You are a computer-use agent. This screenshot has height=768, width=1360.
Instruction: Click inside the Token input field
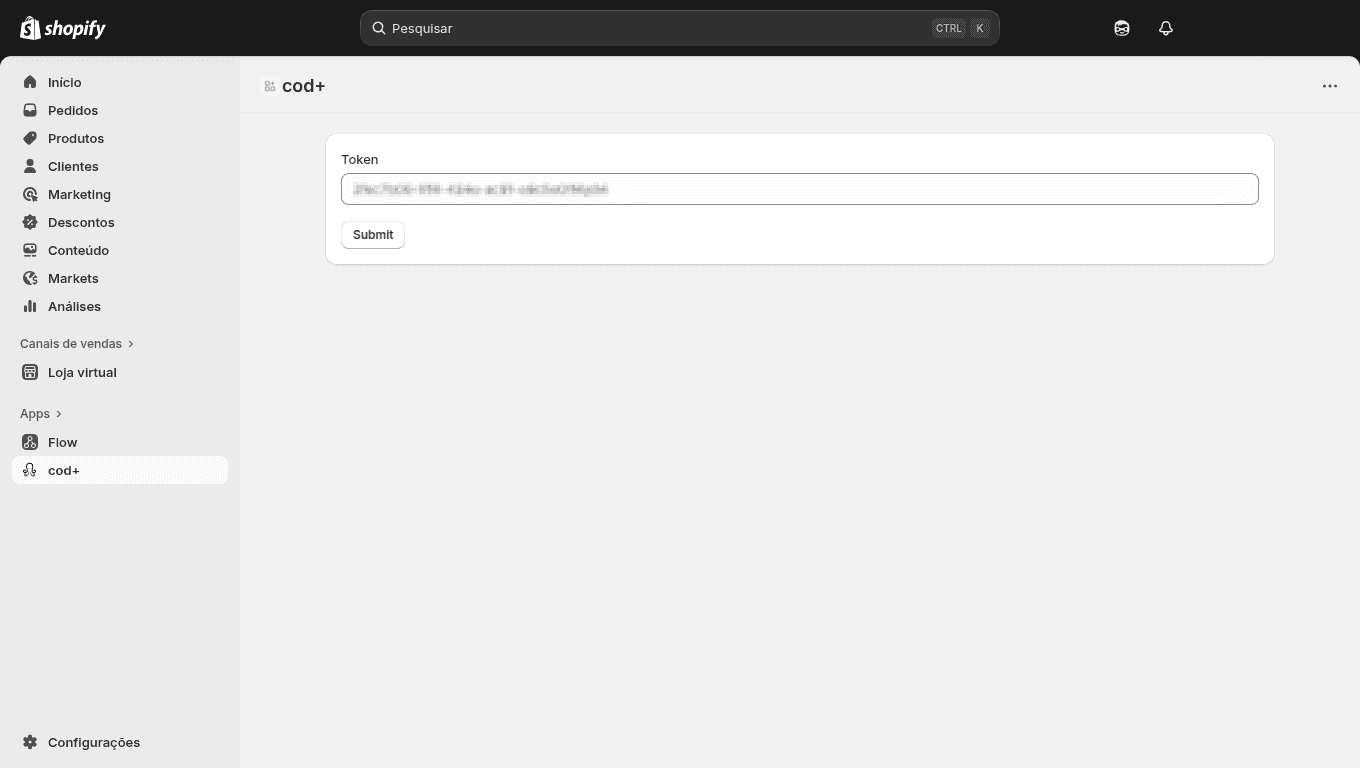(x=800, y=189)
